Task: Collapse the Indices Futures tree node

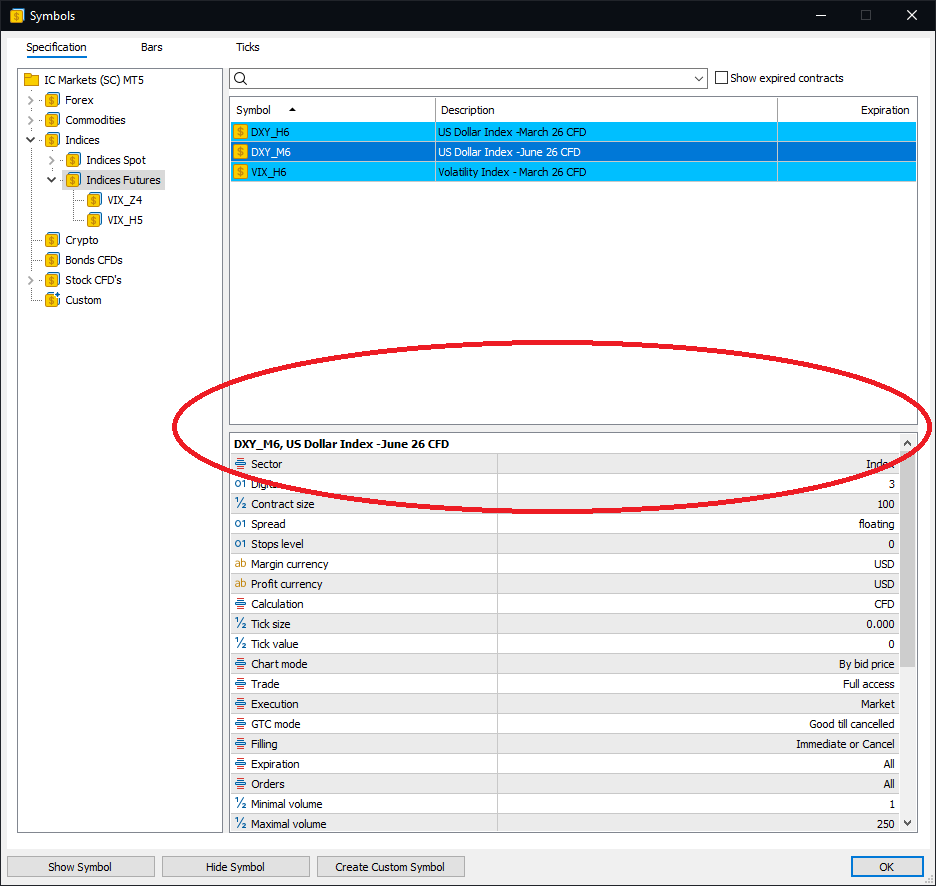Action: click(51, 180)
